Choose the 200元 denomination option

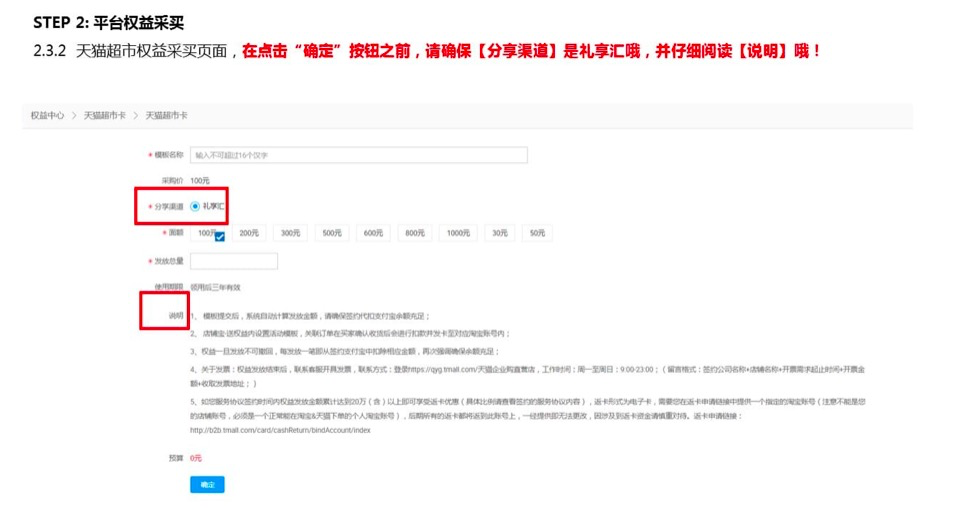(249, 233)
